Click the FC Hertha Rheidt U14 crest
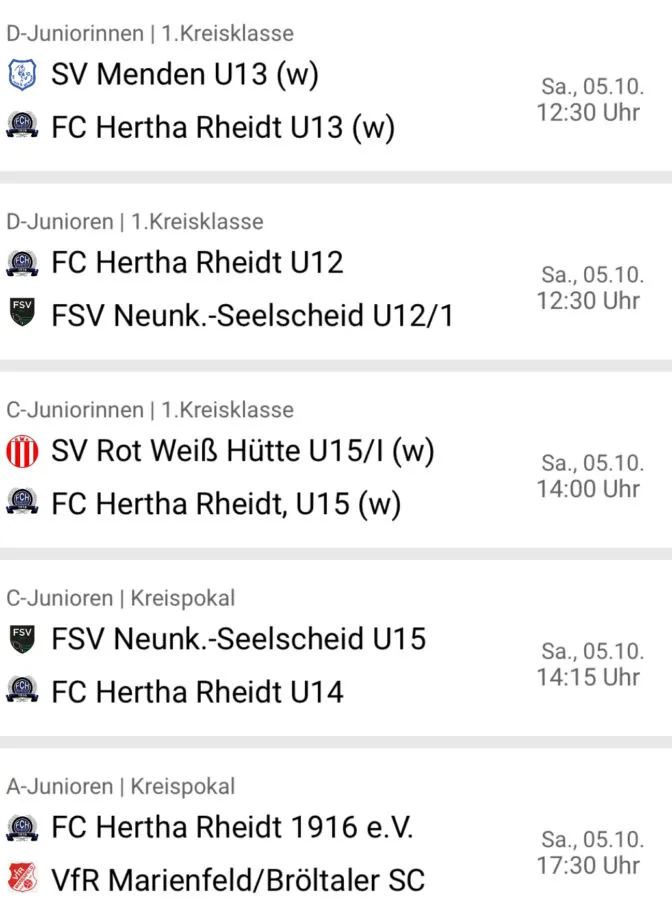672x914 pixels. pos(22,690)
